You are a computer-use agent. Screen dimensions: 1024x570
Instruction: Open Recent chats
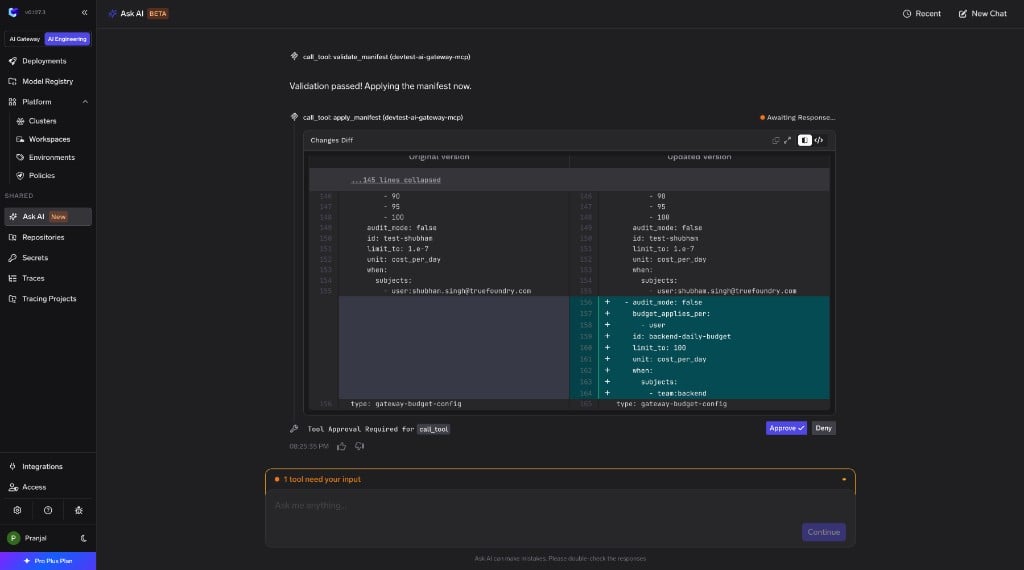point(921,14)
